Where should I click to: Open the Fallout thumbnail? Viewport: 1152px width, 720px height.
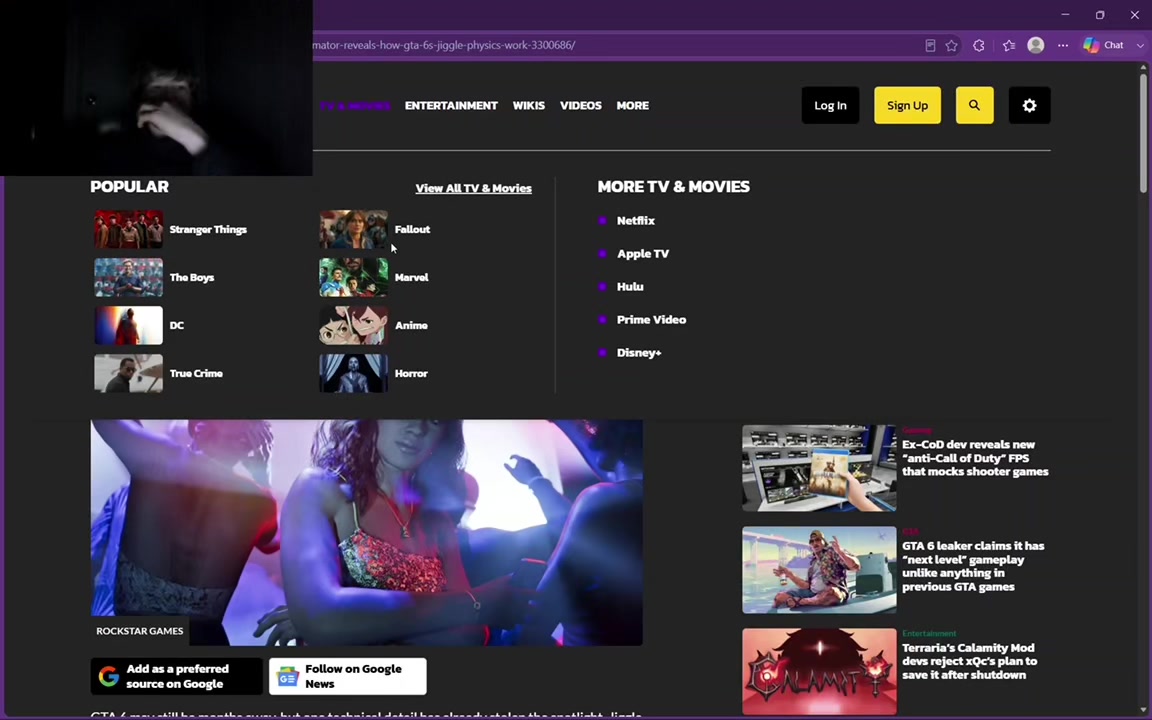point(353,229)
